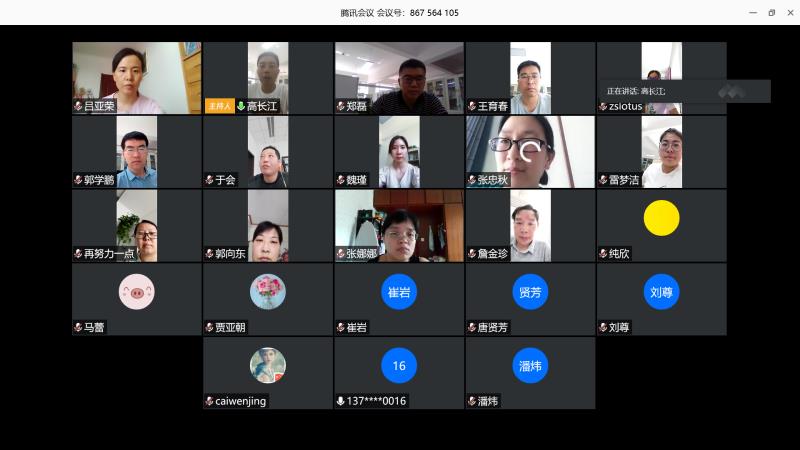Click the flower avatar of 贾亚朝
The width and height of the screenshot is (800, 450).
point(267,292)
